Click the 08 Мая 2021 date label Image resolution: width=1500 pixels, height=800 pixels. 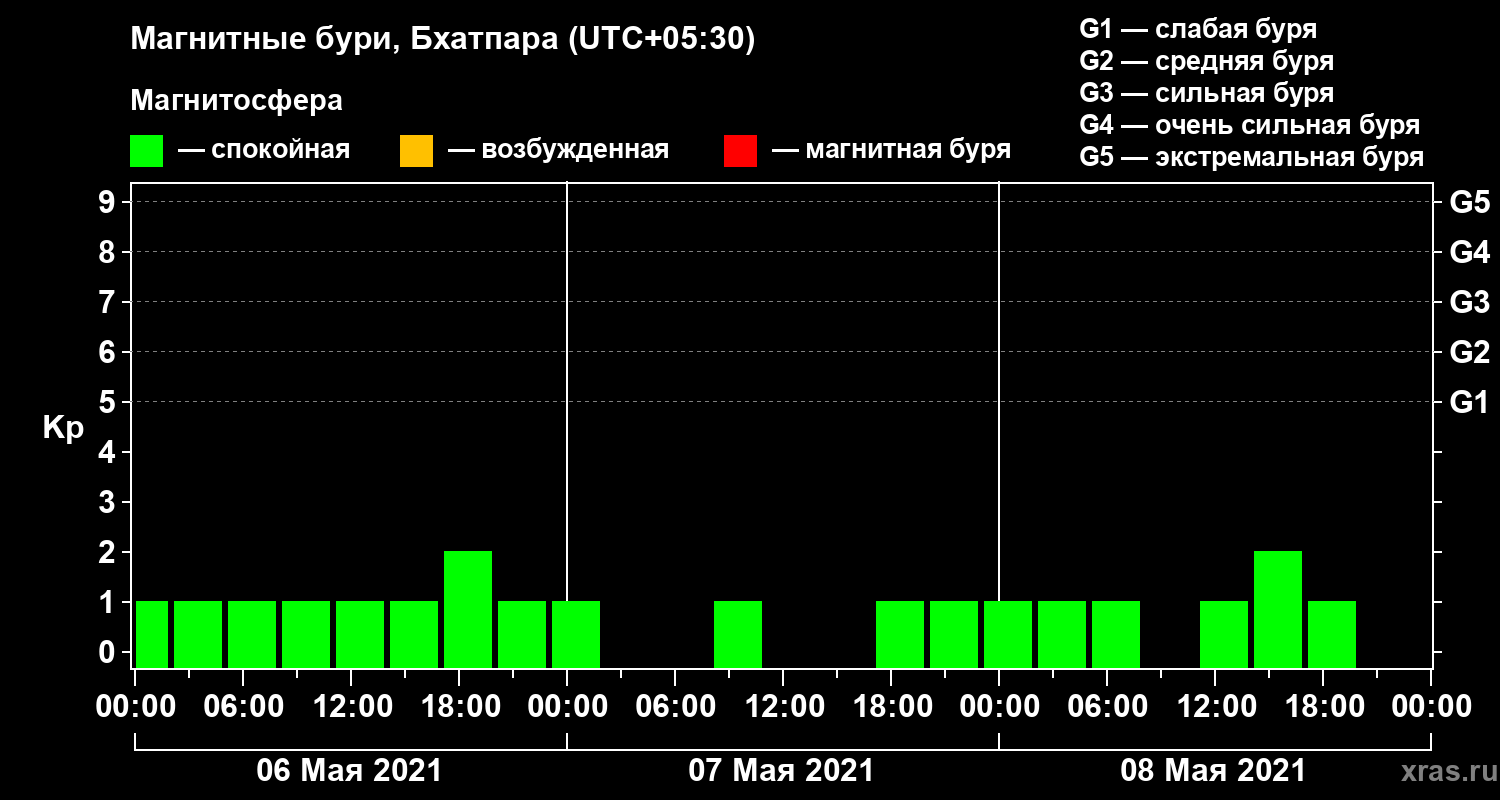click(x=1213, y=771)
